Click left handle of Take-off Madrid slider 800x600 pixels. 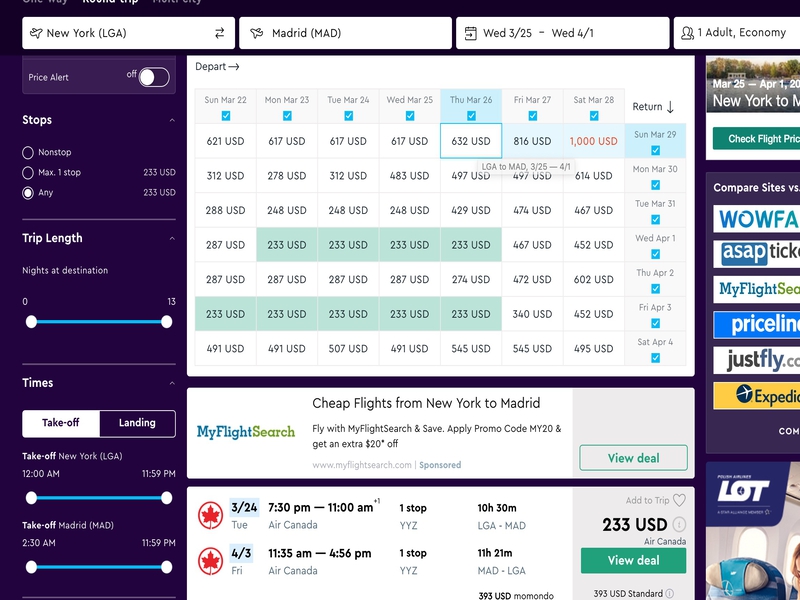click(x=31, y=567)
